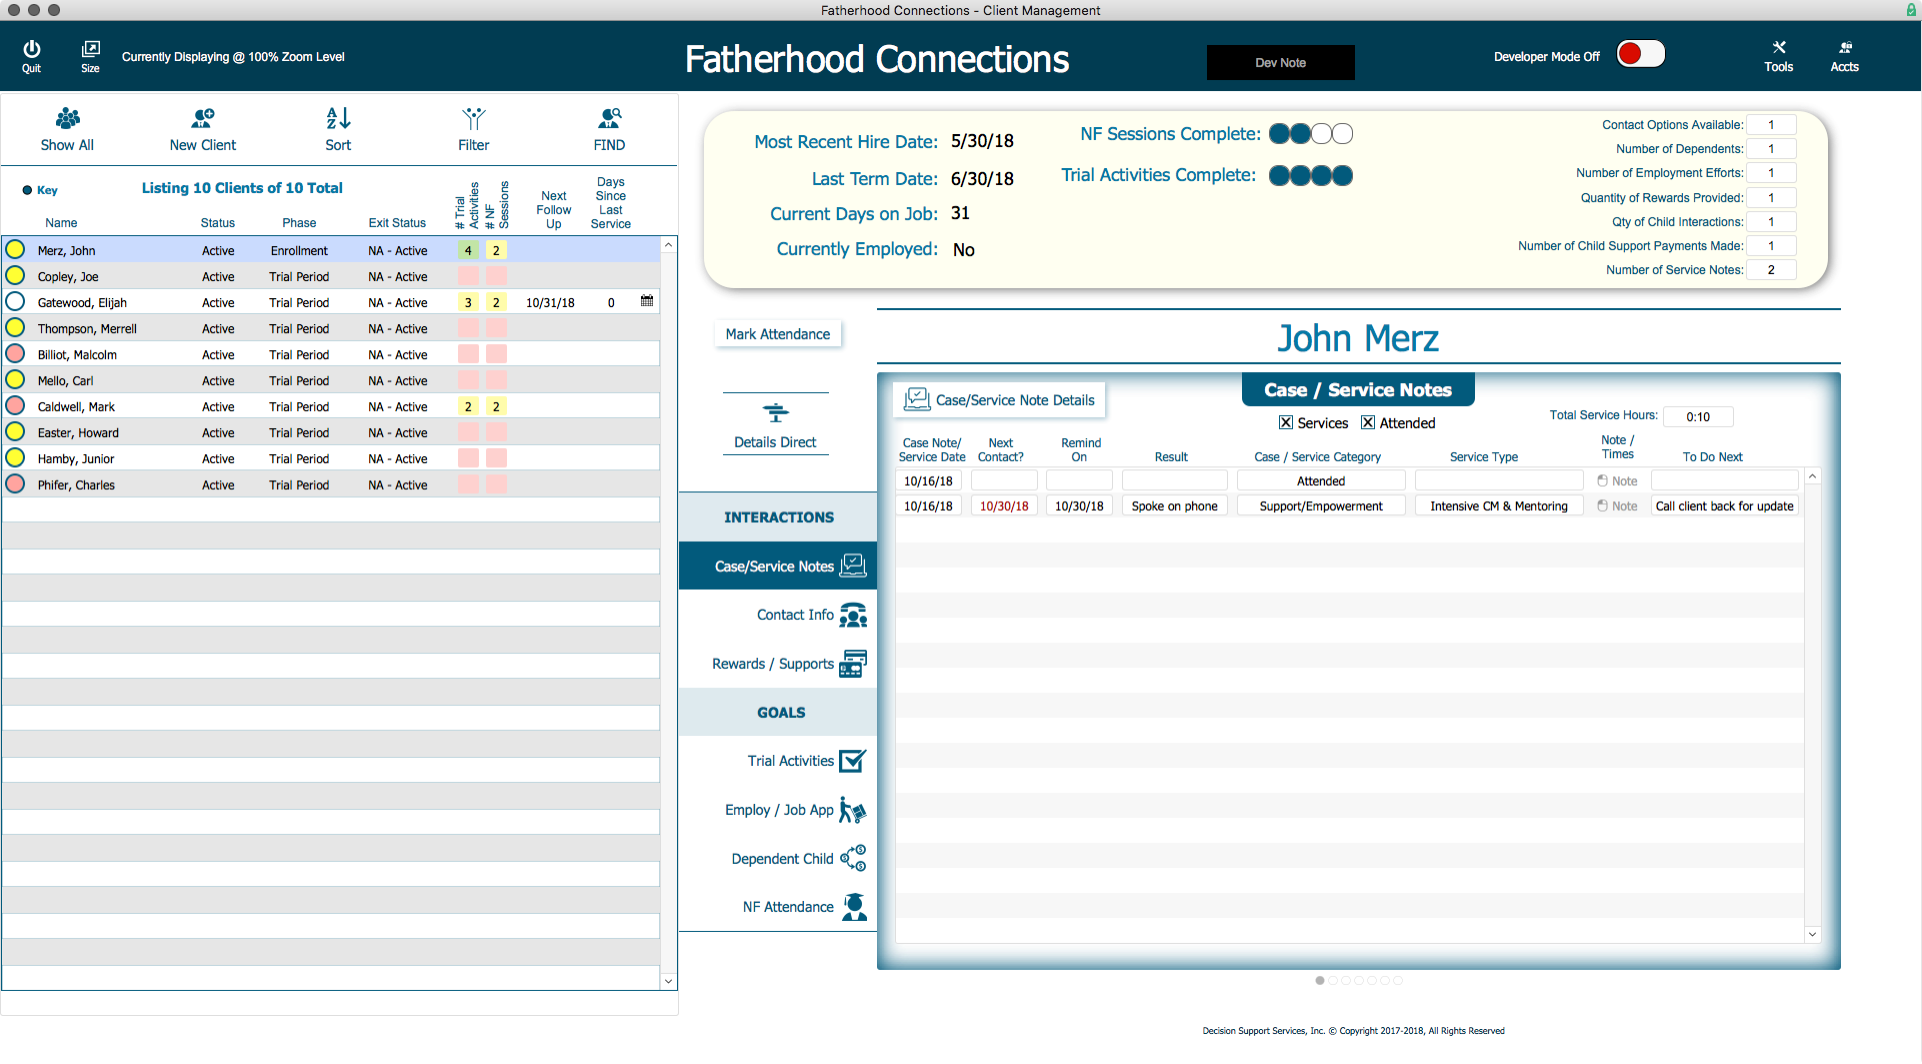Screen dimensions: 1922x1064
Task: Uncheck the Attended checkbox
Action: point(1368,423)
